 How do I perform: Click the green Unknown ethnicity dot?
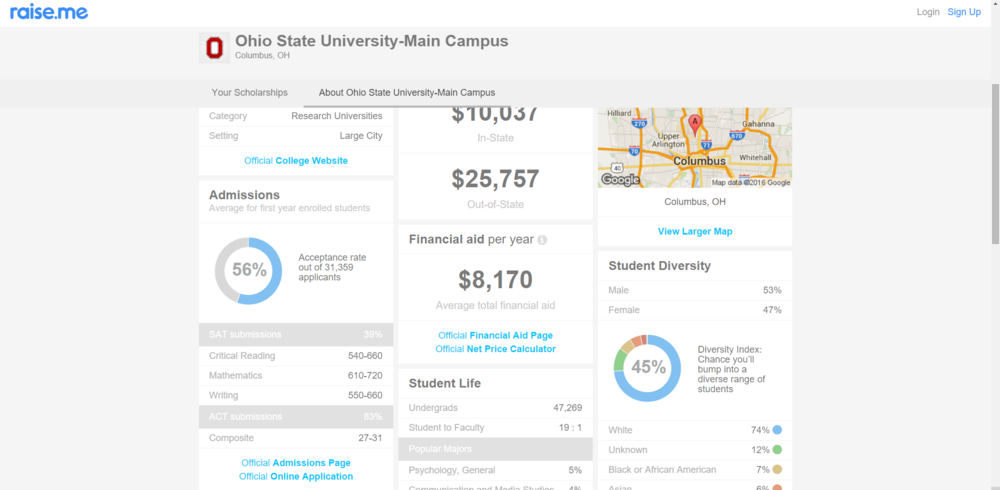point(777,450)
